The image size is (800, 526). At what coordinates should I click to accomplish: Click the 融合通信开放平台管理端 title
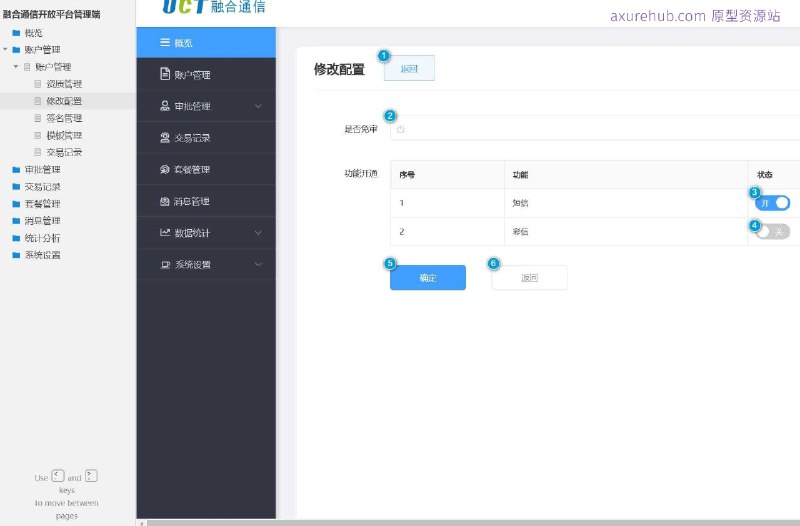[x=52, y=14]
